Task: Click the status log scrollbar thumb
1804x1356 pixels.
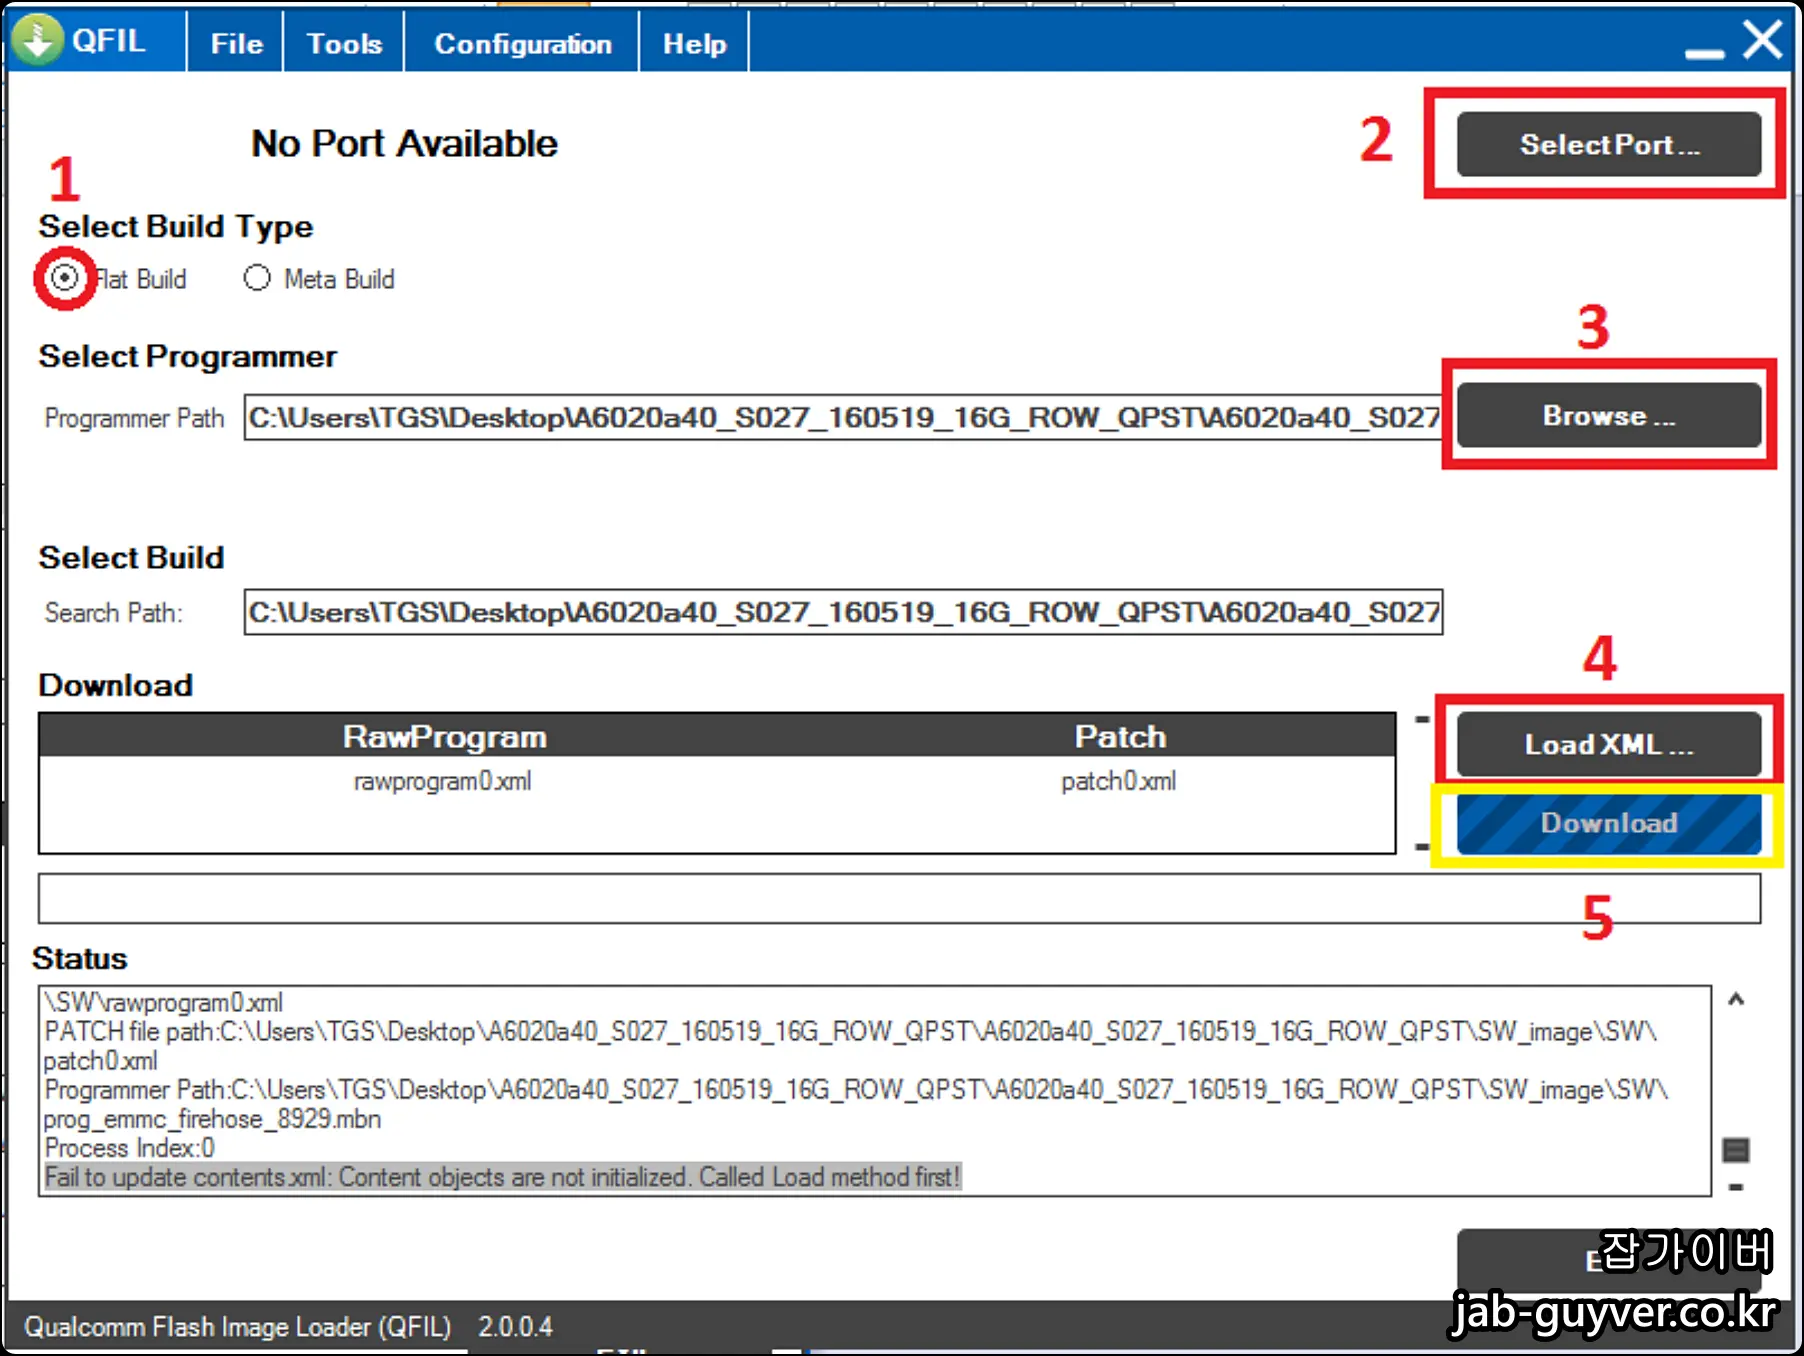Action: point(1736,1150)
